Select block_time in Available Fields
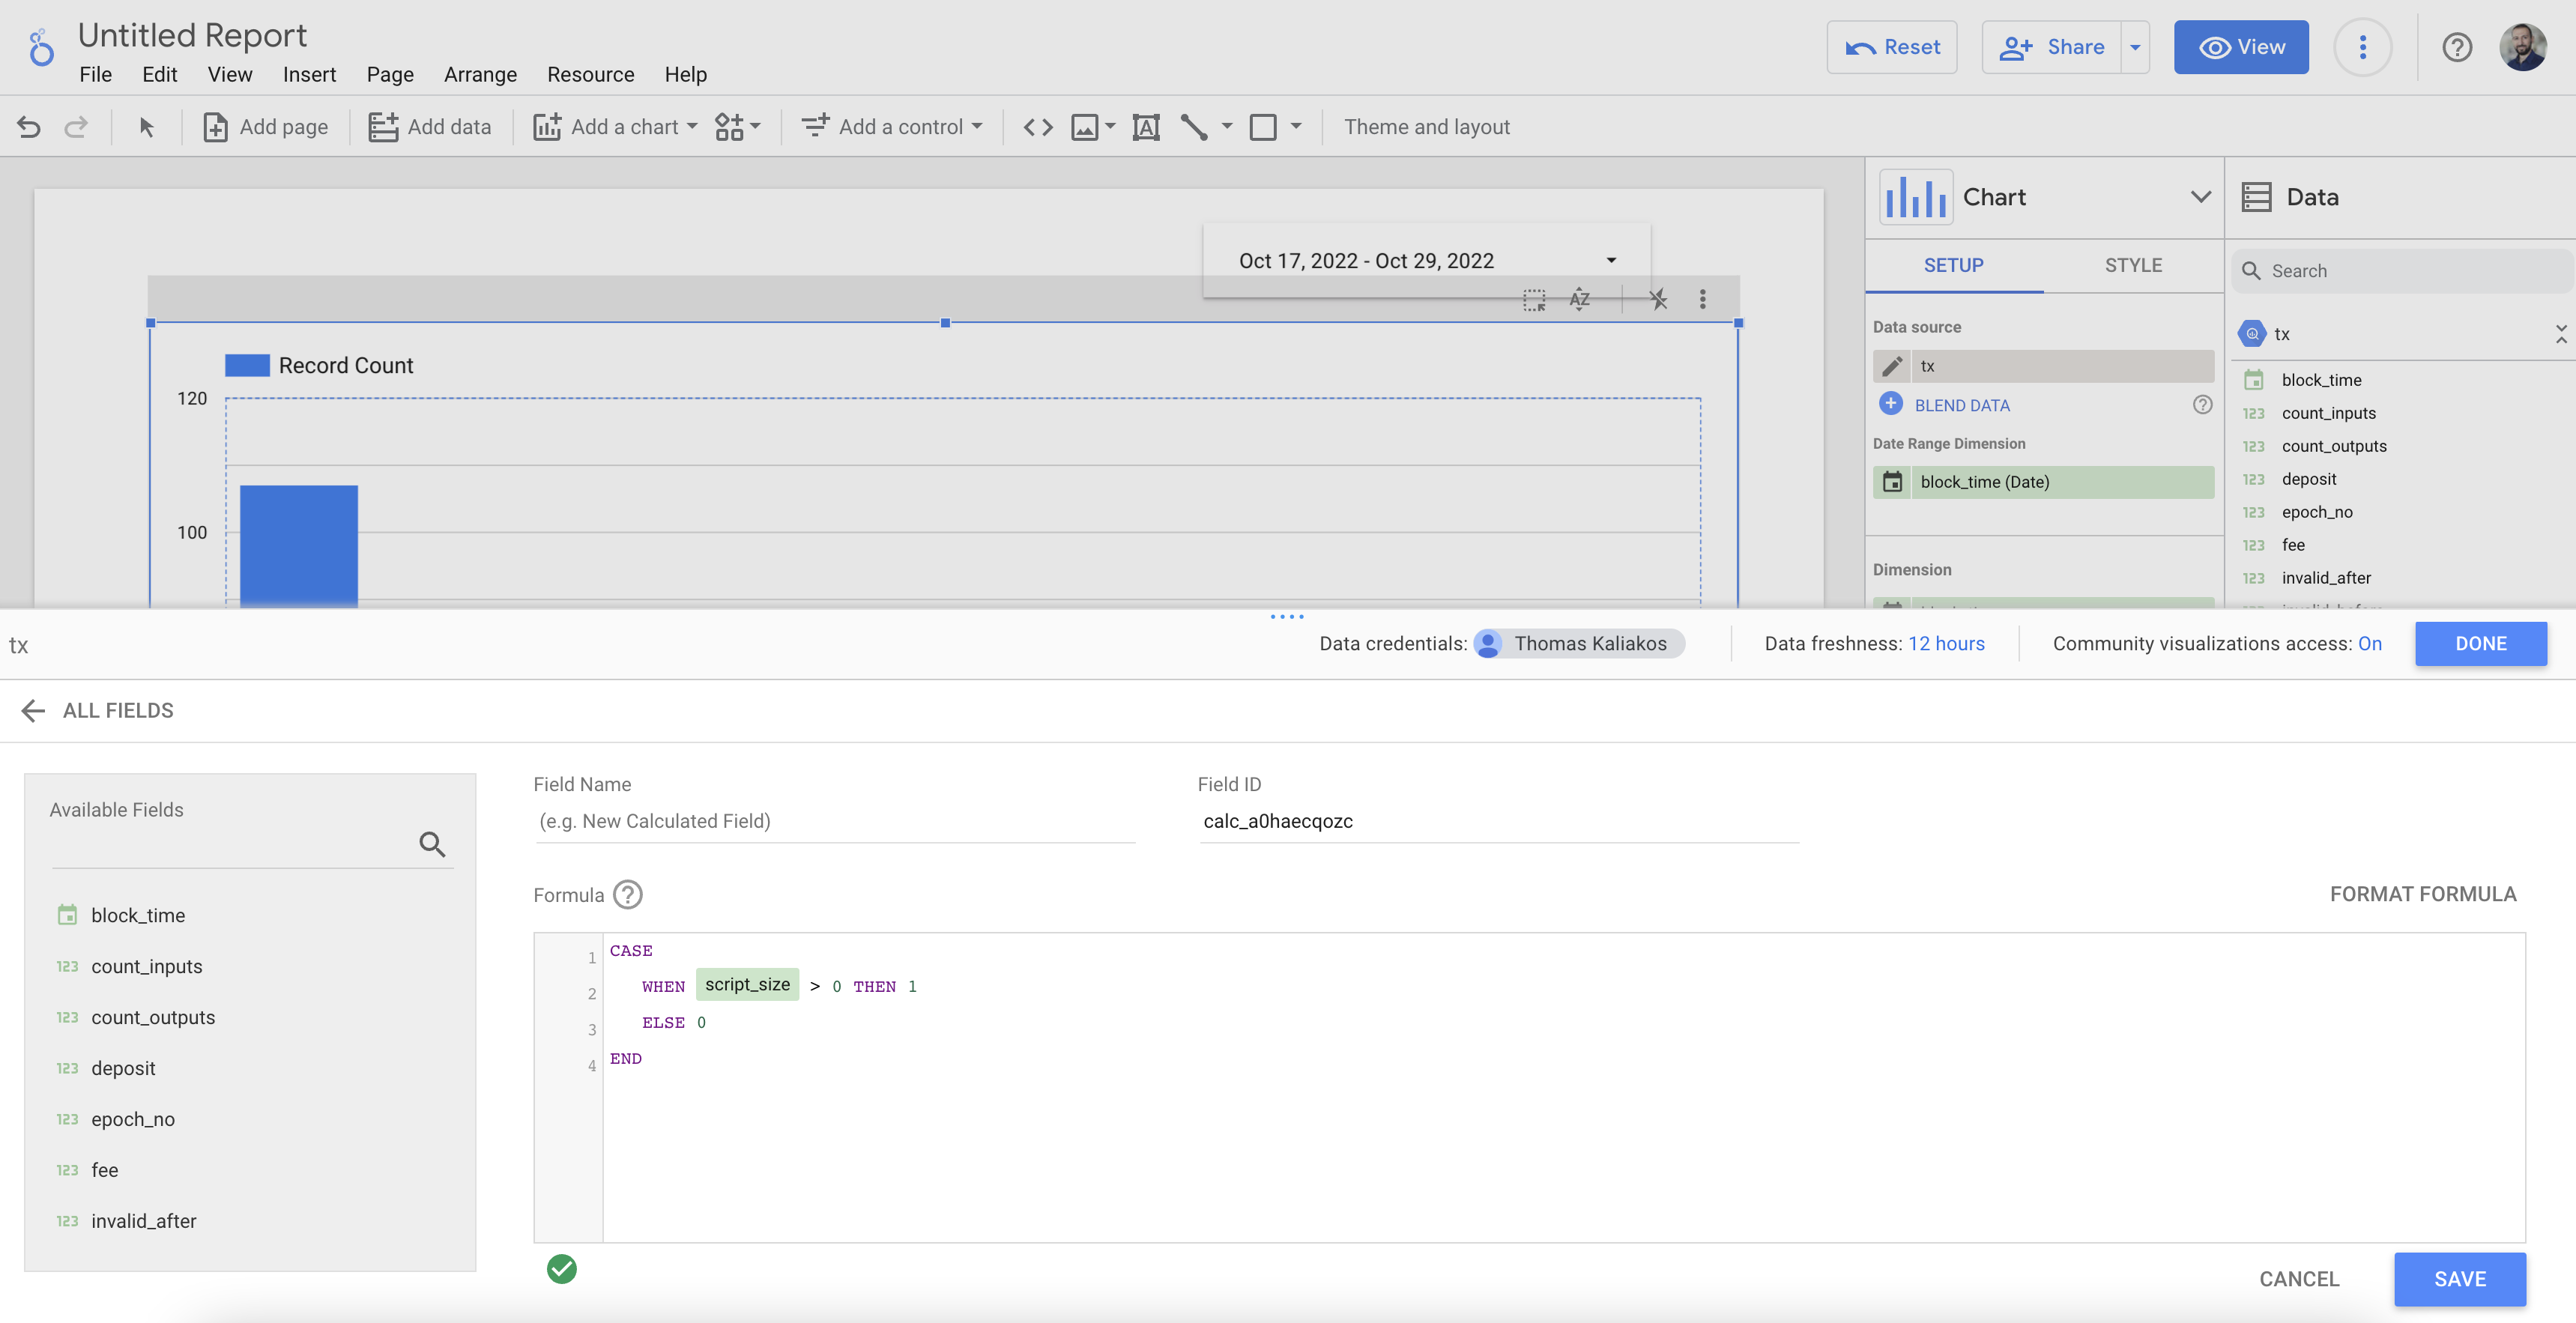Screen dimensions: 2576x1323 [137, 915]
